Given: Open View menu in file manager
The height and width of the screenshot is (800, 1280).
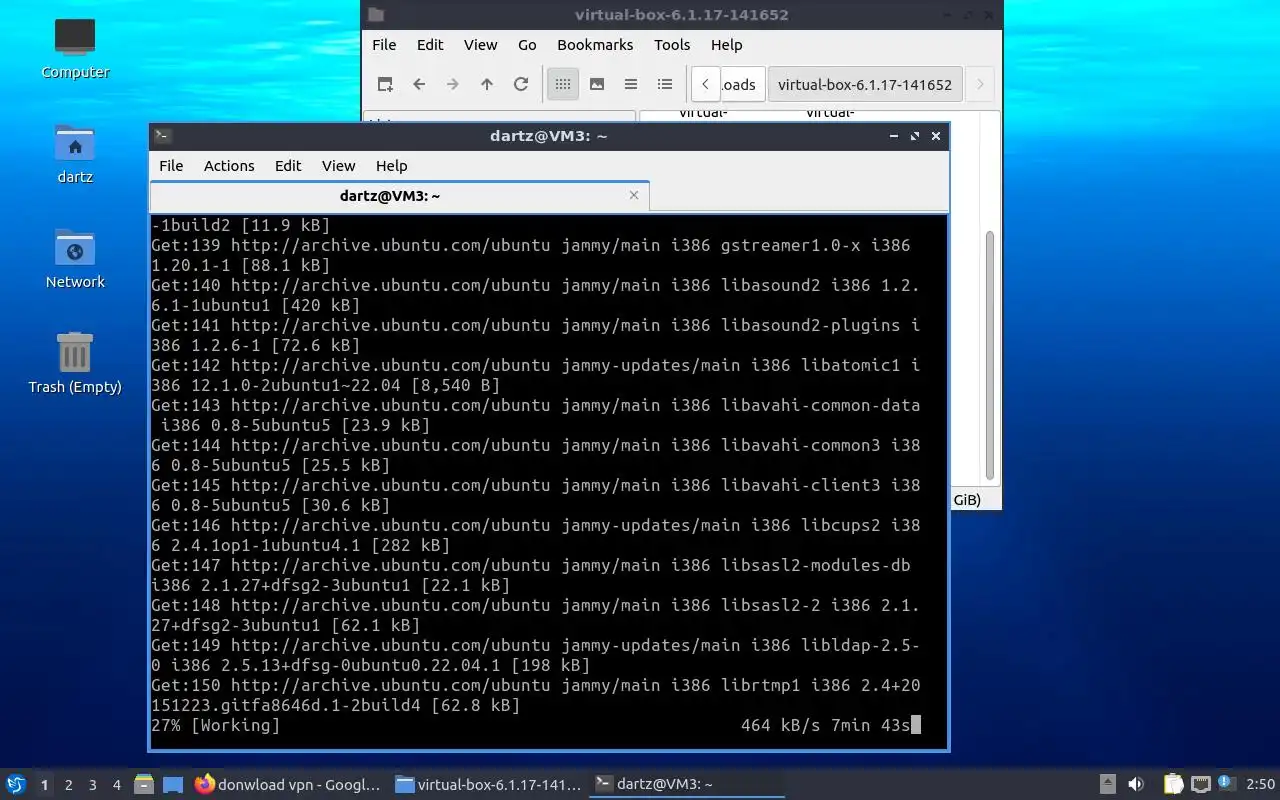Looking at the screenshot, I should point(480,44).
